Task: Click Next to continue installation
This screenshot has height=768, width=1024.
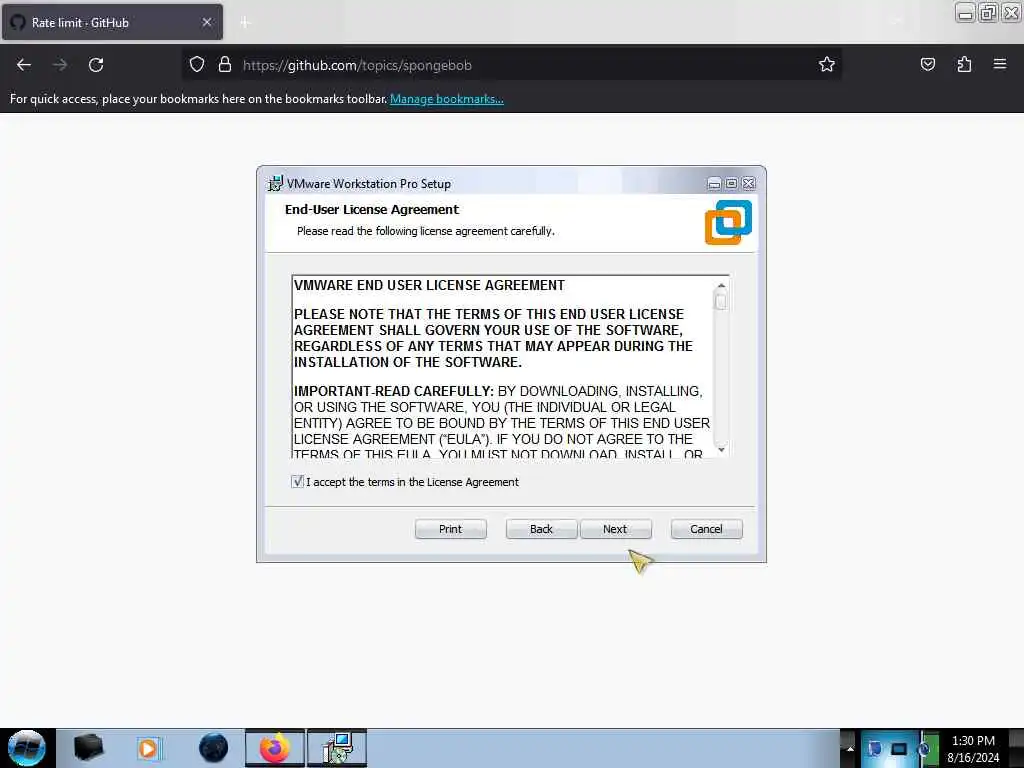Action: point(615,529)
